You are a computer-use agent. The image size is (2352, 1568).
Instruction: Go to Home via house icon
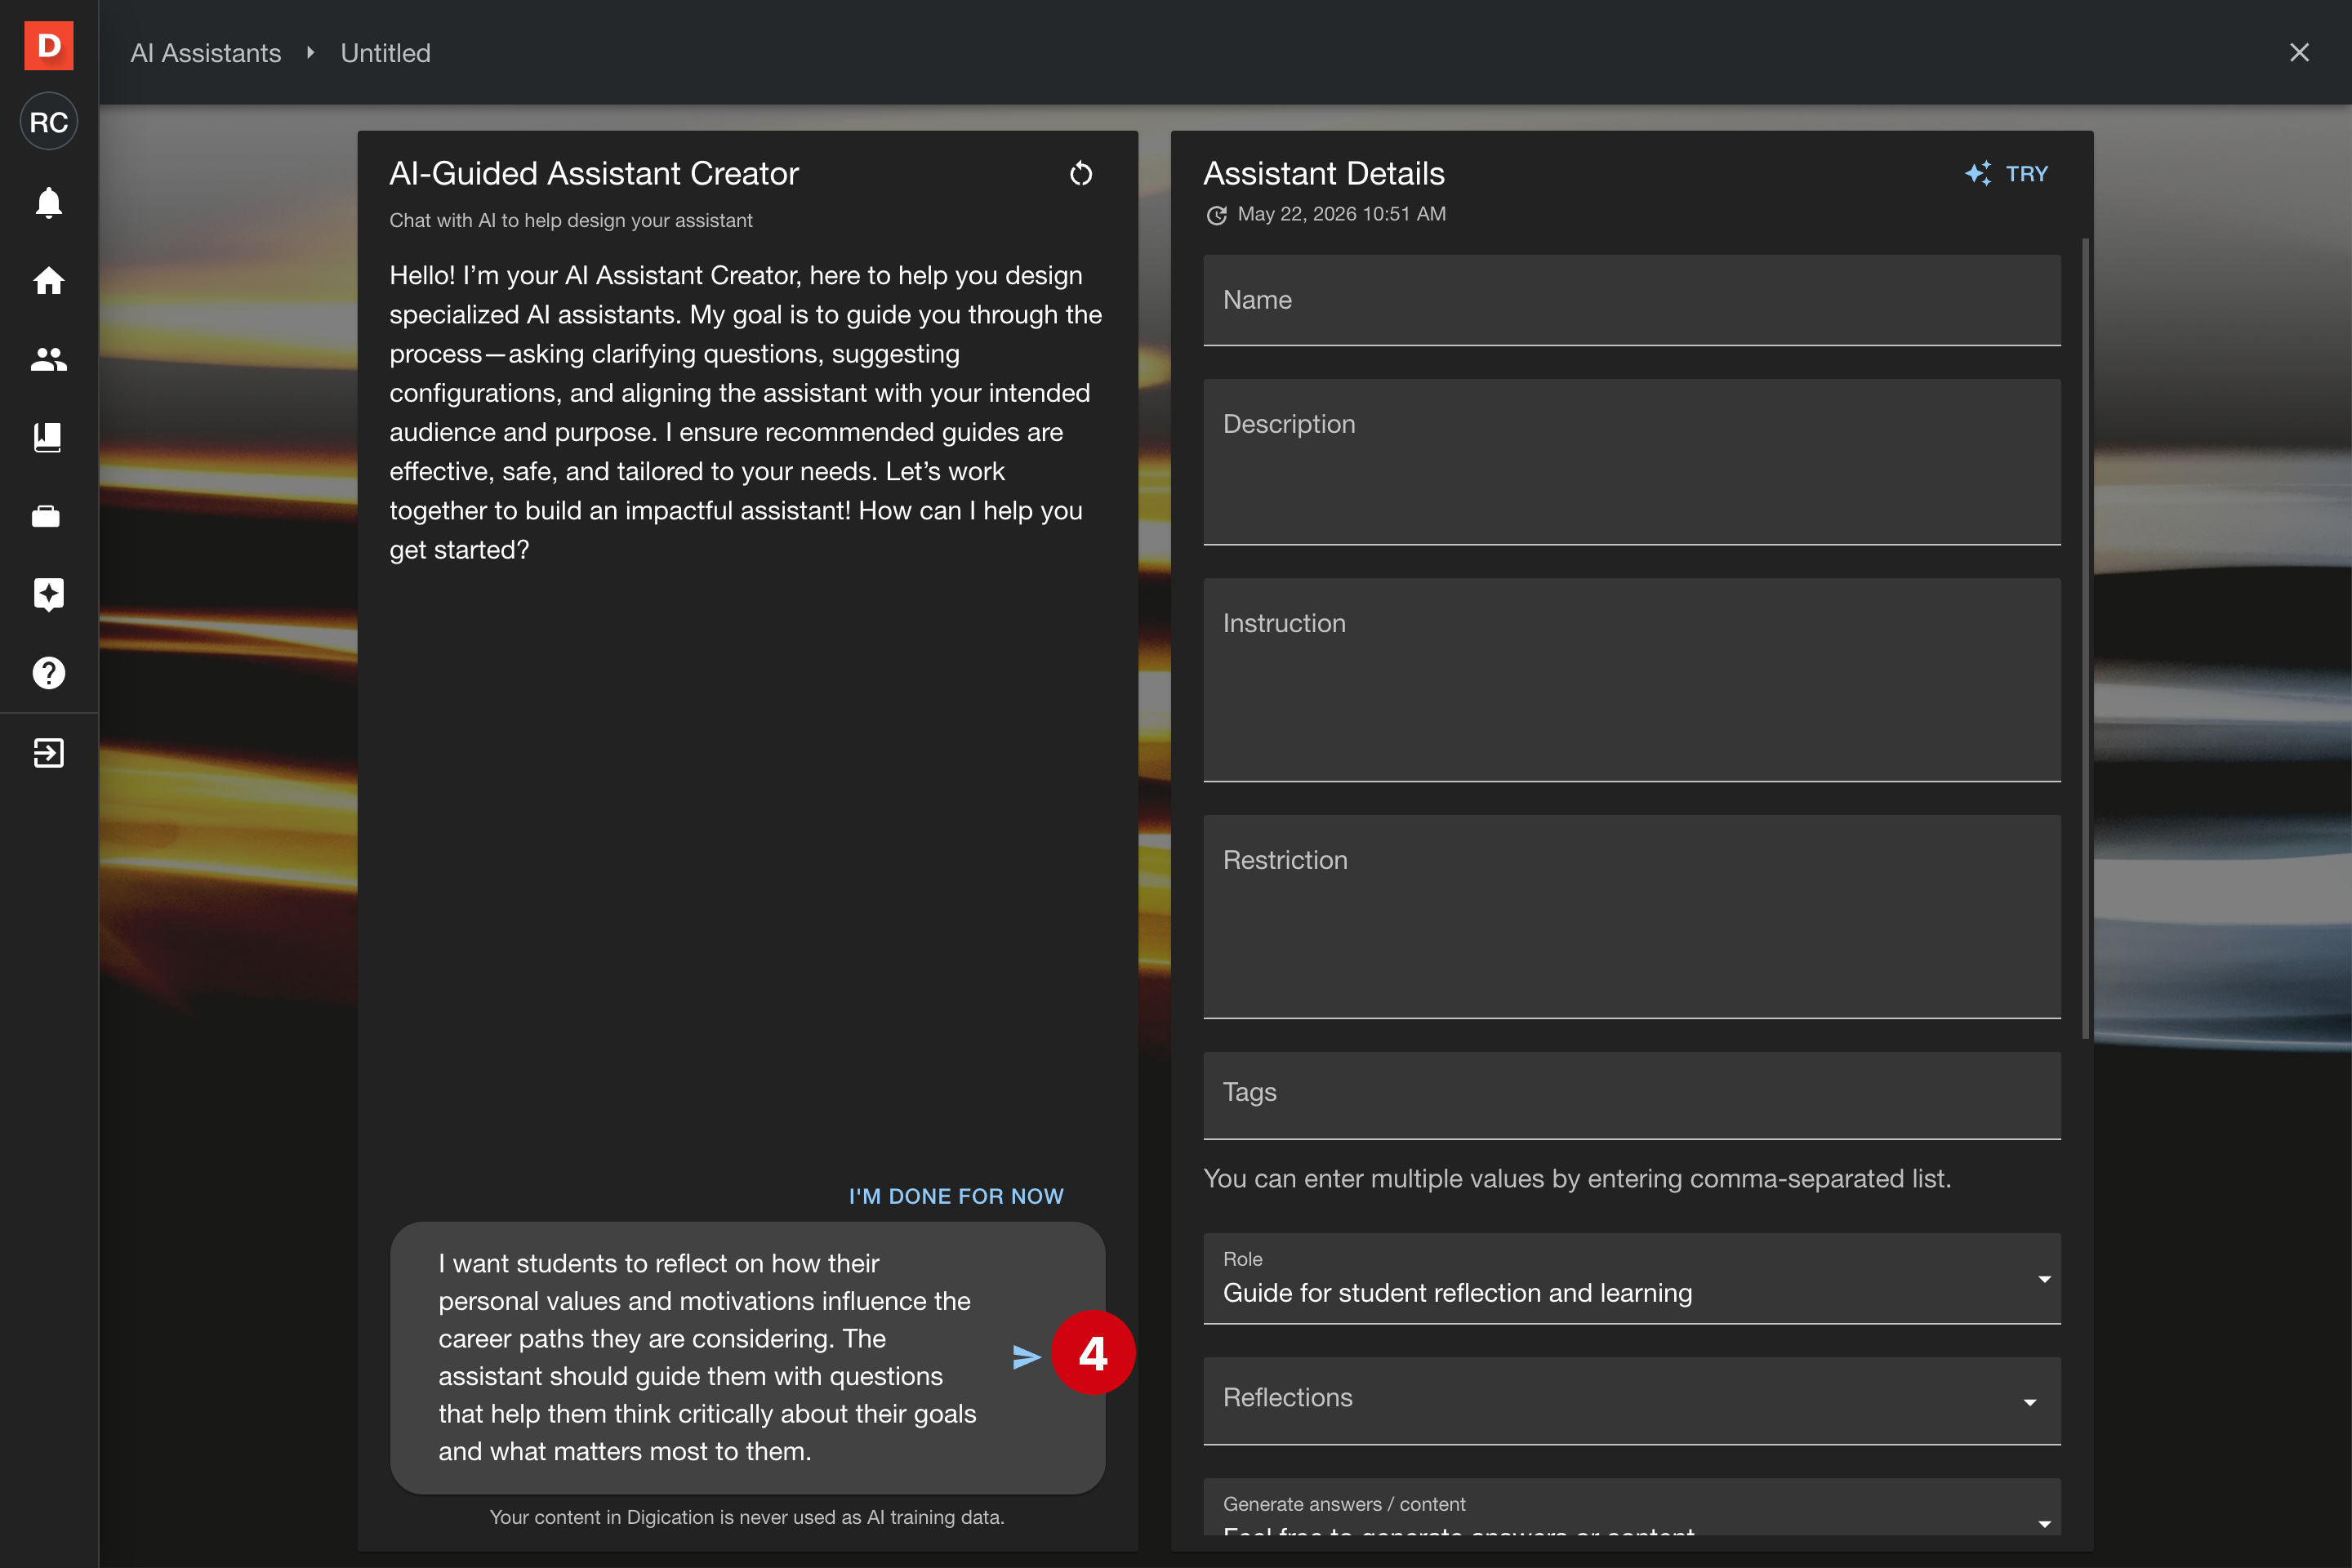pos(48,281)
